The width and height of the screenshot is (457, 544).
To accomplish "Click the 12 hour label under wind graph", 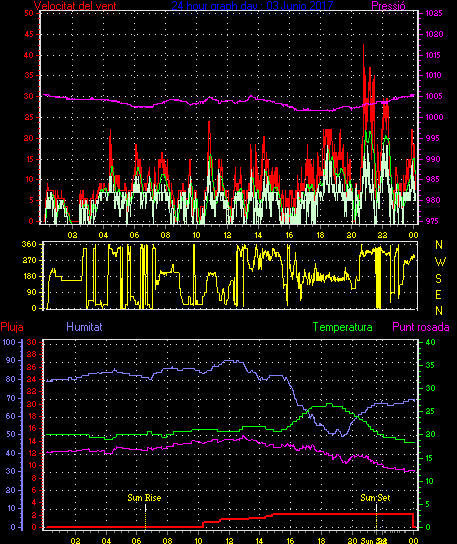I will [x=227, y=235].
